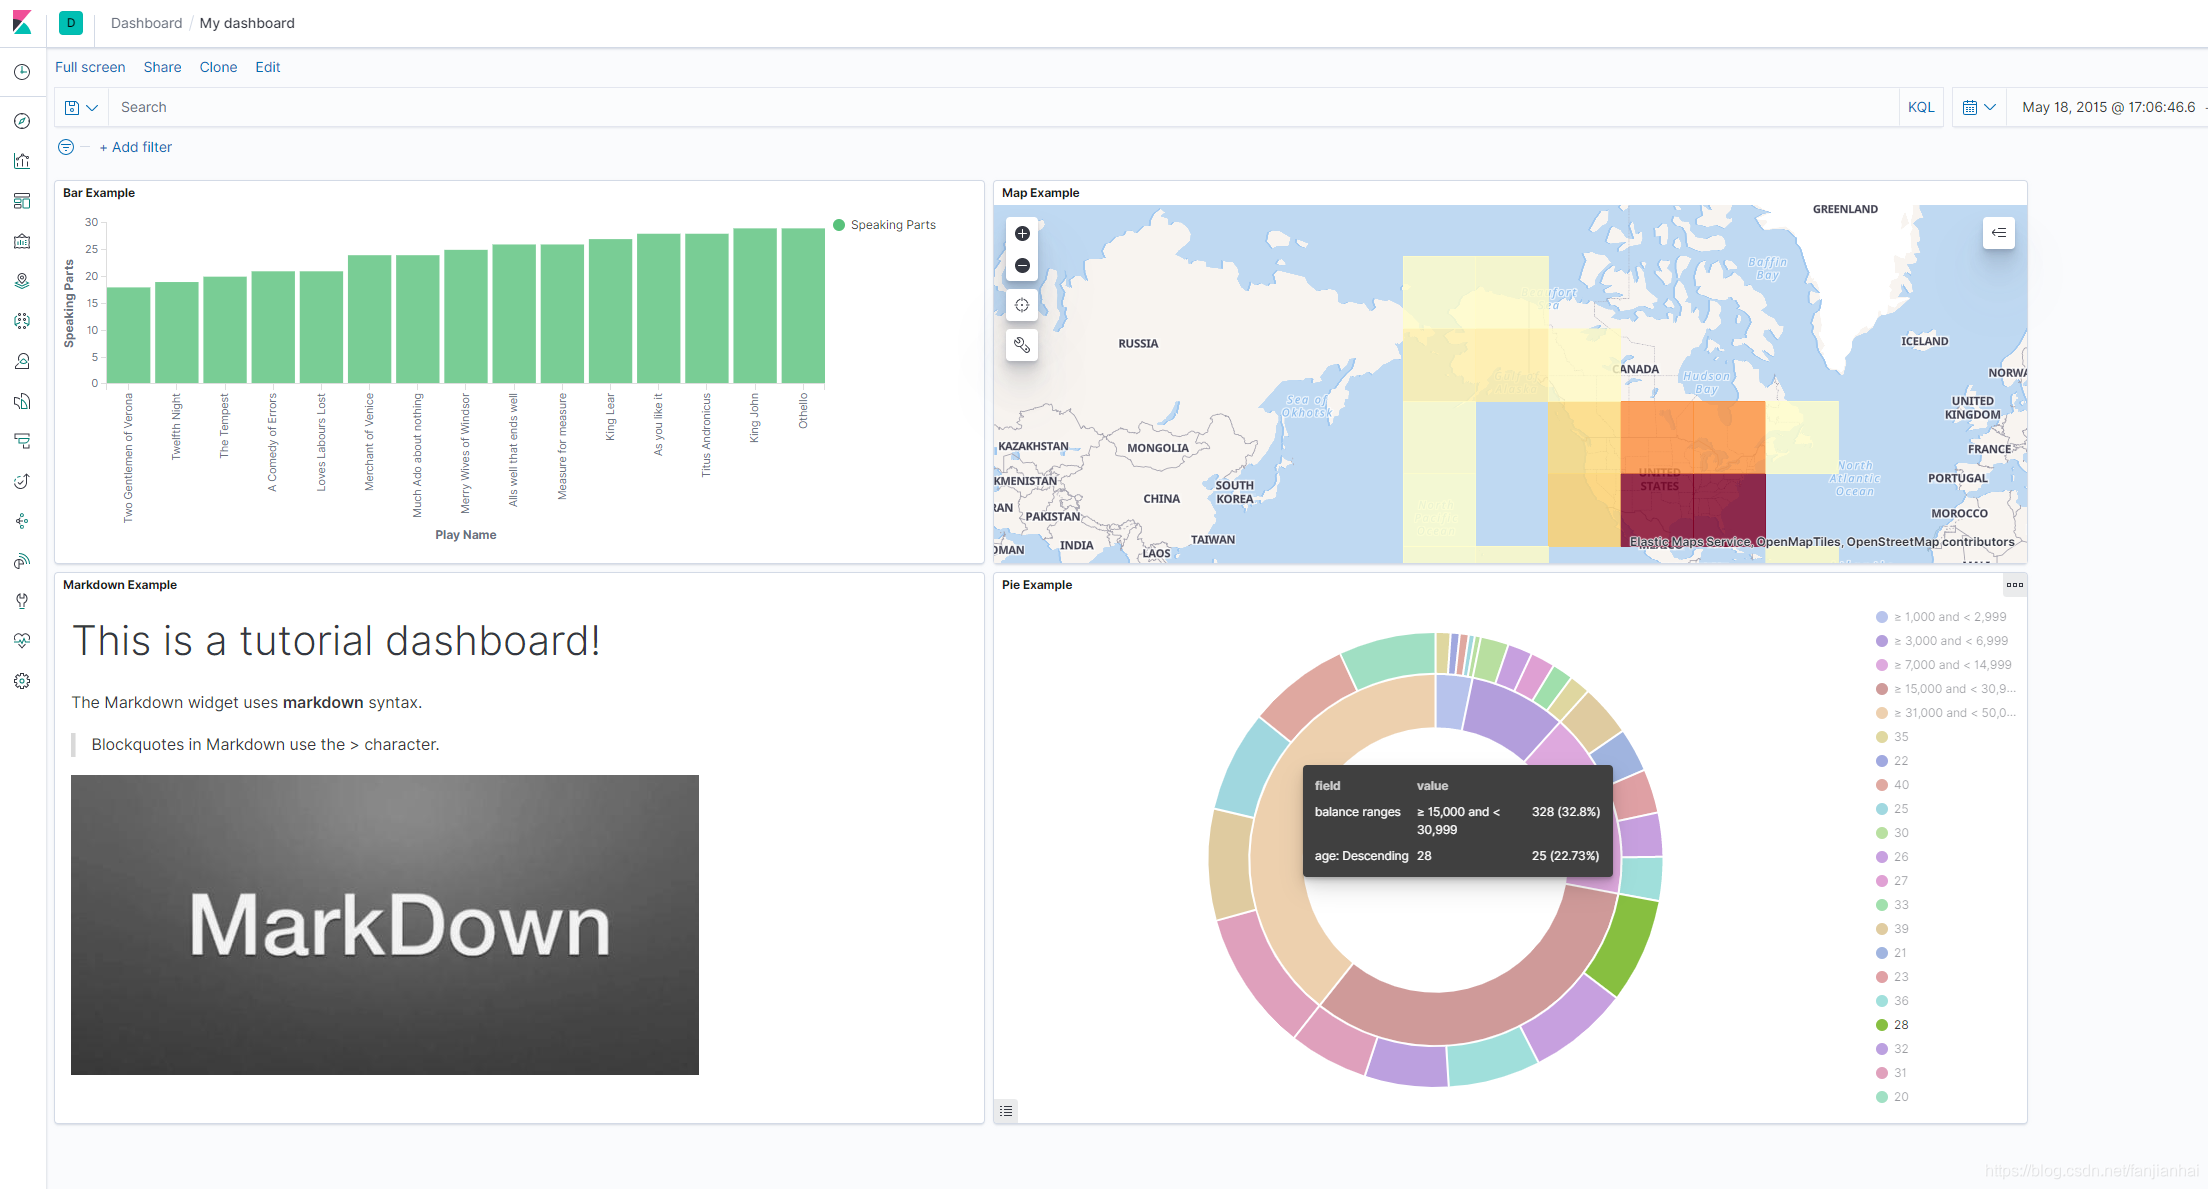Open Canvas app in sidebar
2208x1189 pixels.
(22, 241)
